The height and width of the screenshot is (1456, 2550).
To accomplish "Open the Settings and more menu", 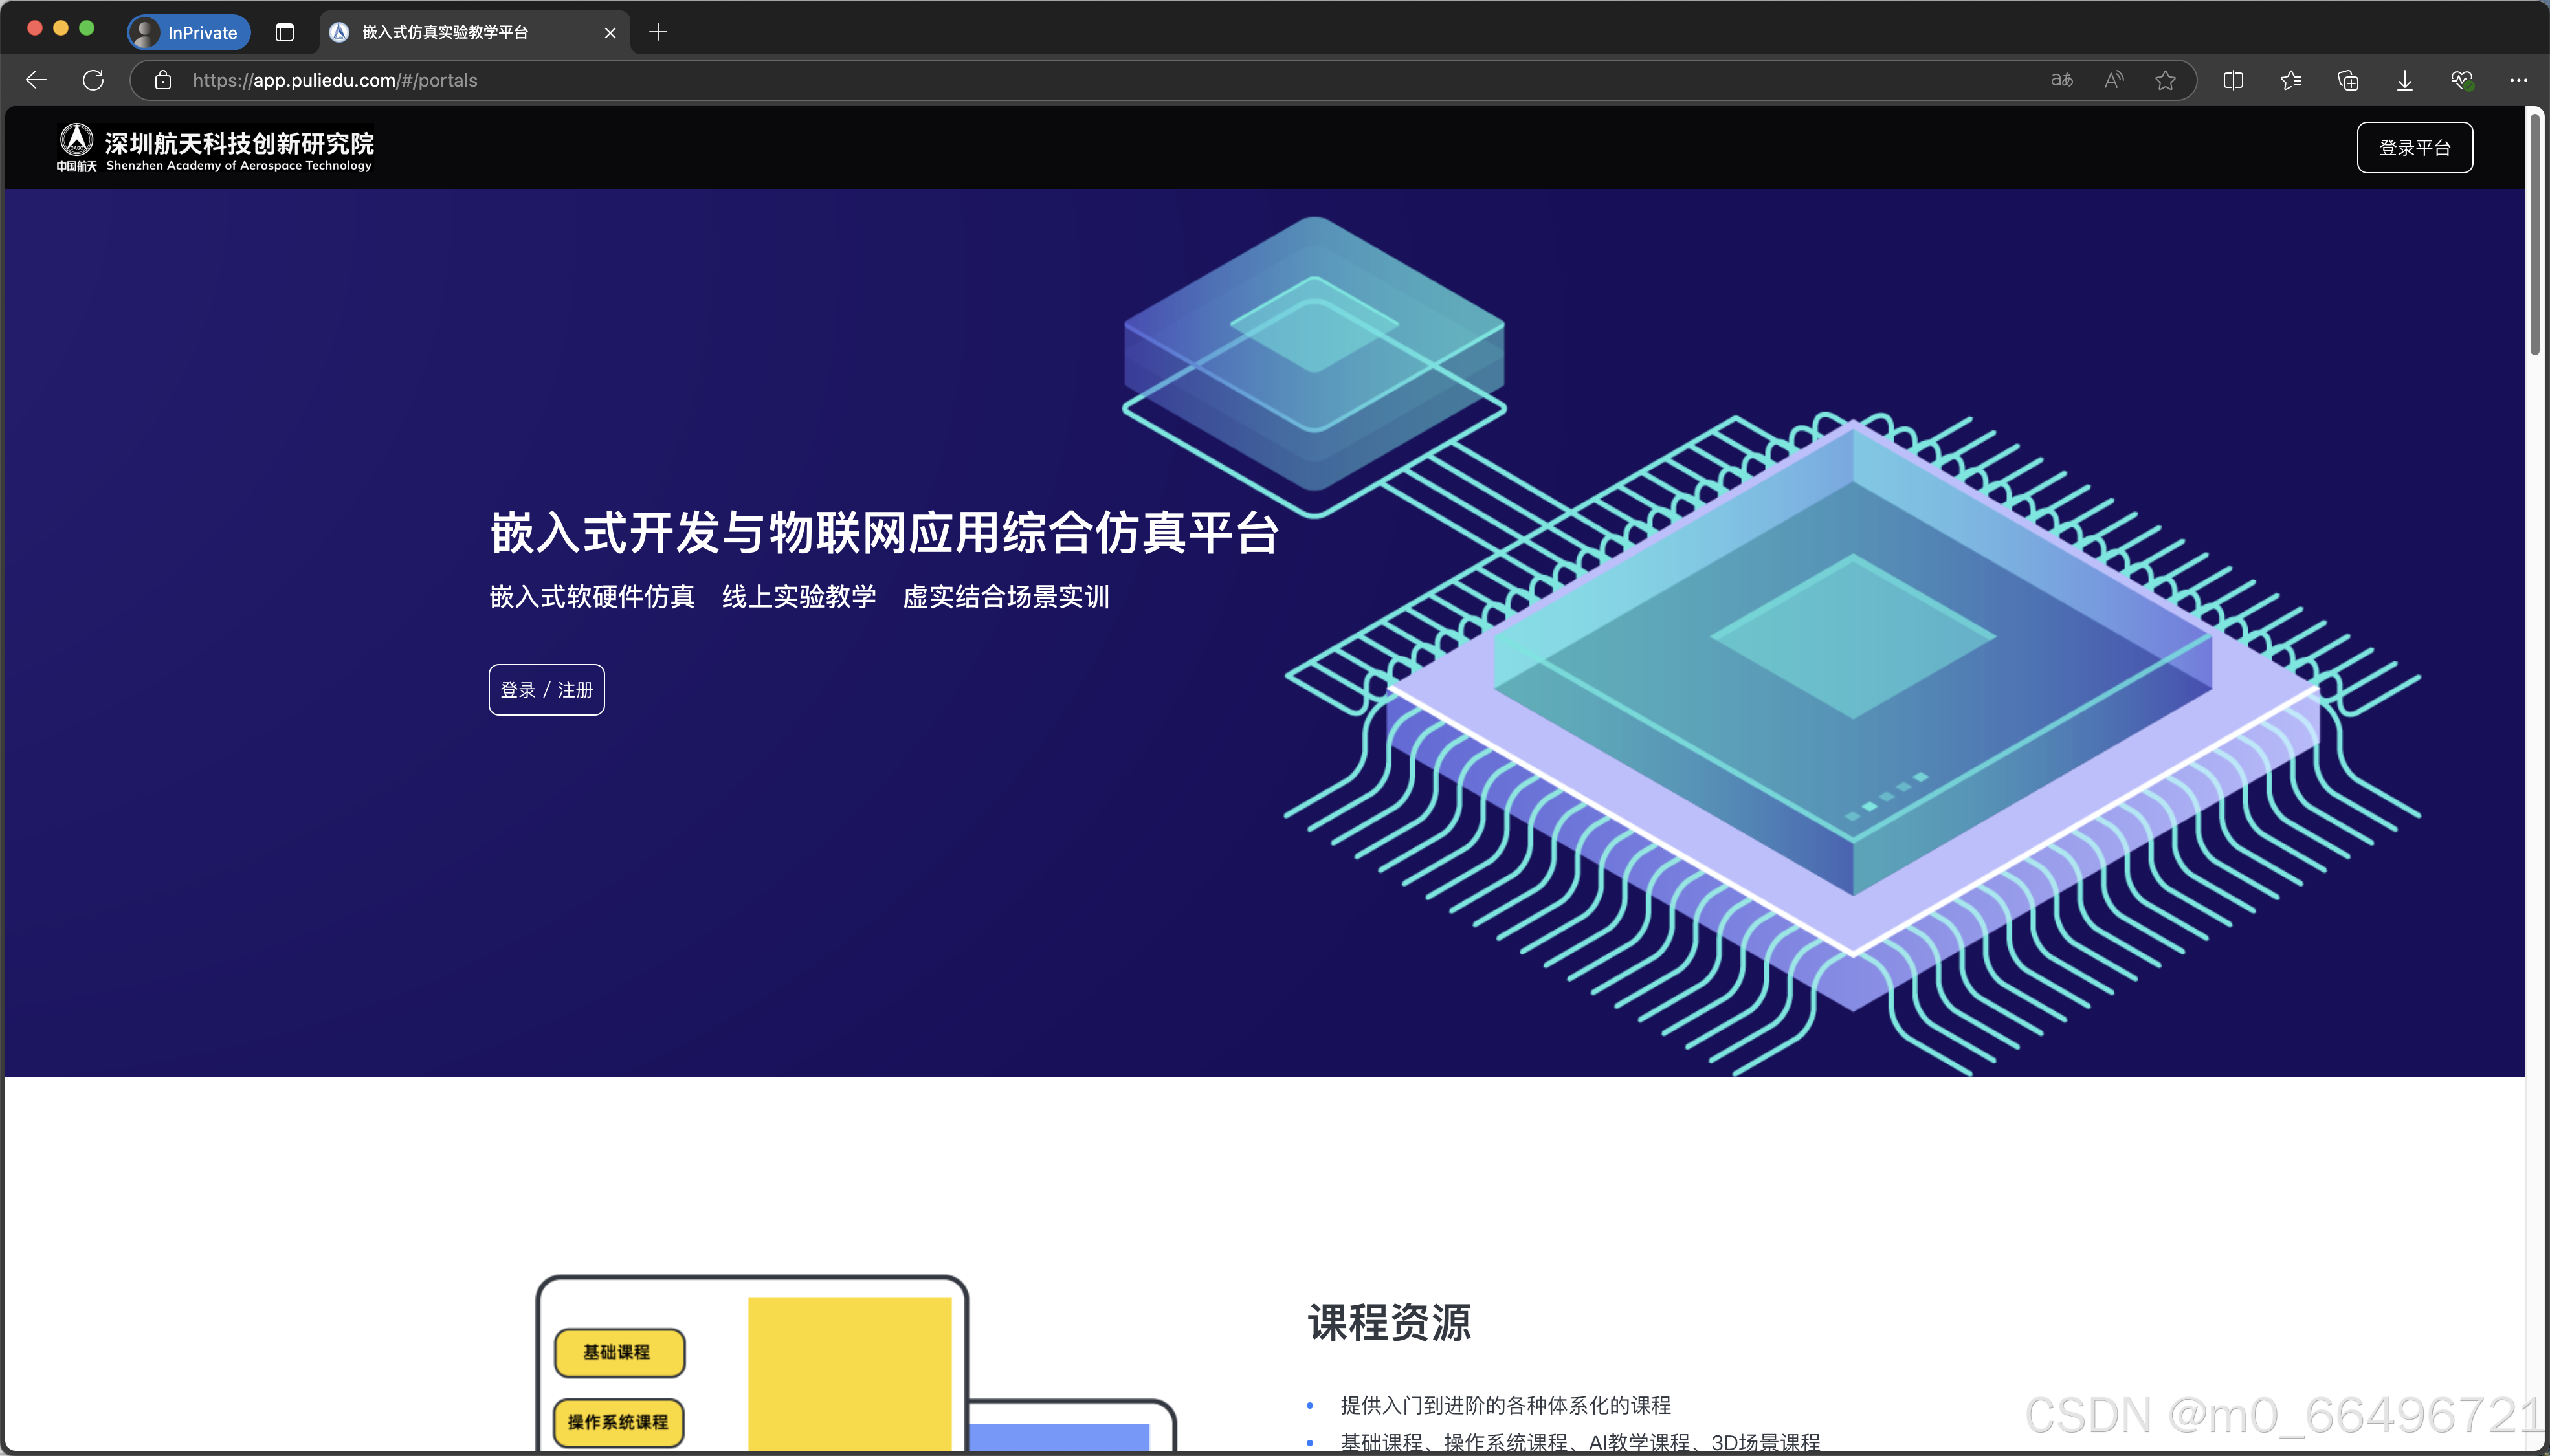I will [x=2518, y=80].
